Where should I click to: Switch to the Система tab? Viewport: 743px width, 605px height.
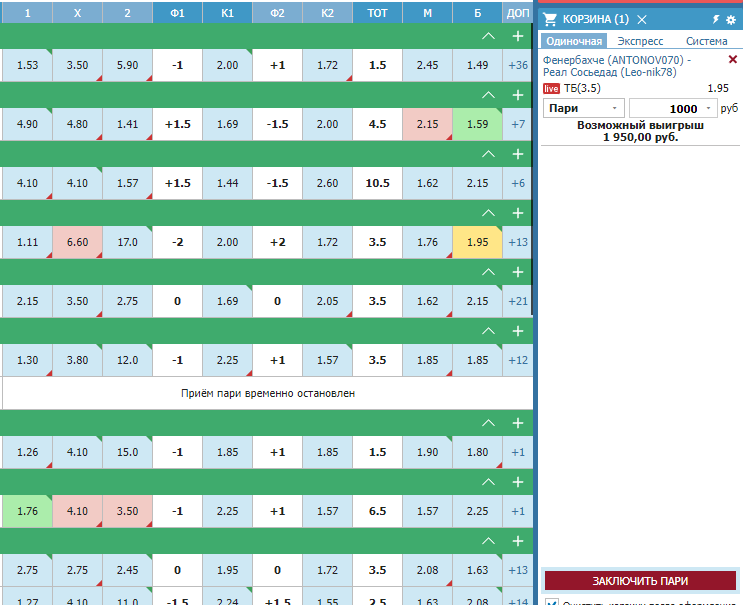706,41
